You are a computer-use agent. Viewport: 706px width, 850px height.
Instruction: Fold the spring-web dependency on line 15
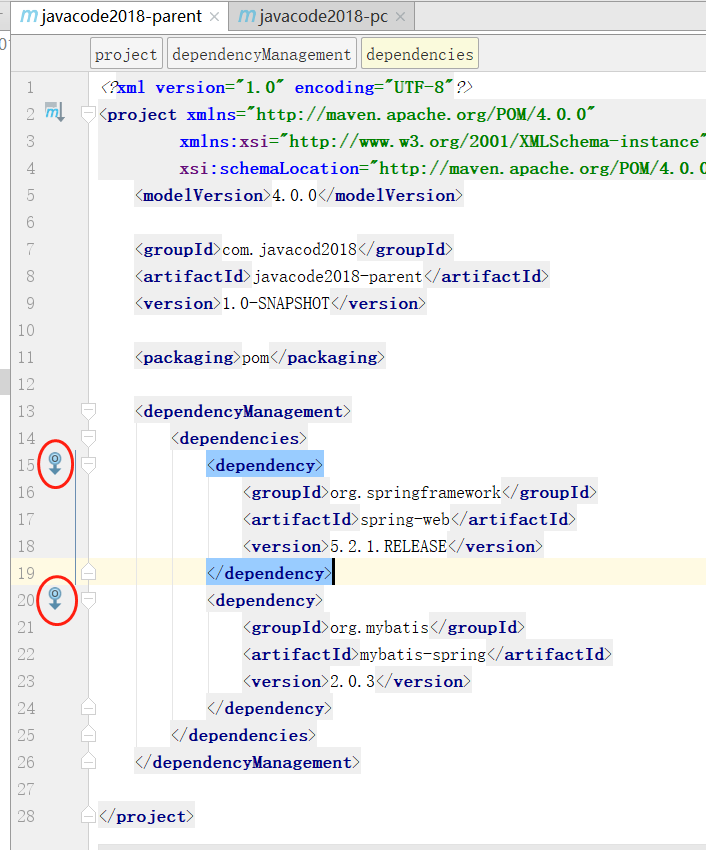pyautogui.click(x=88, y=465)
